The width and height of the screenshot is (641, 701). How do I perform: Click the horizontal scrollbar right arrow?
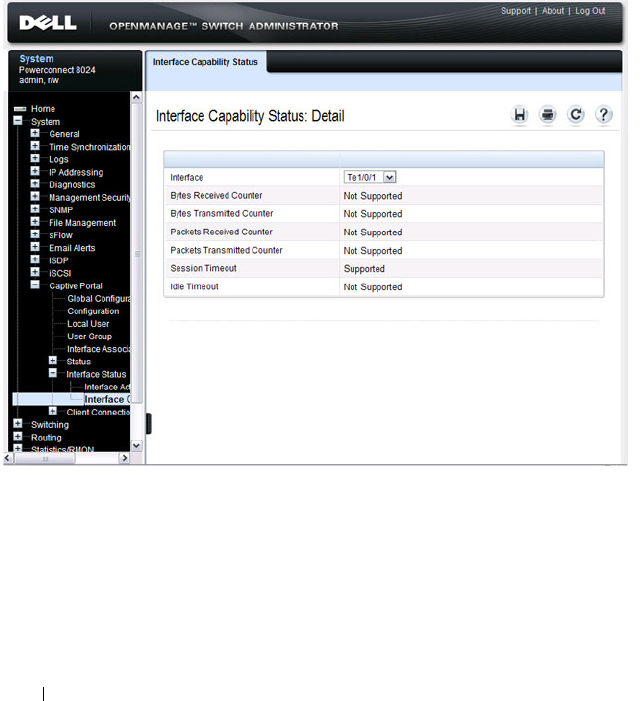point(124,458)
